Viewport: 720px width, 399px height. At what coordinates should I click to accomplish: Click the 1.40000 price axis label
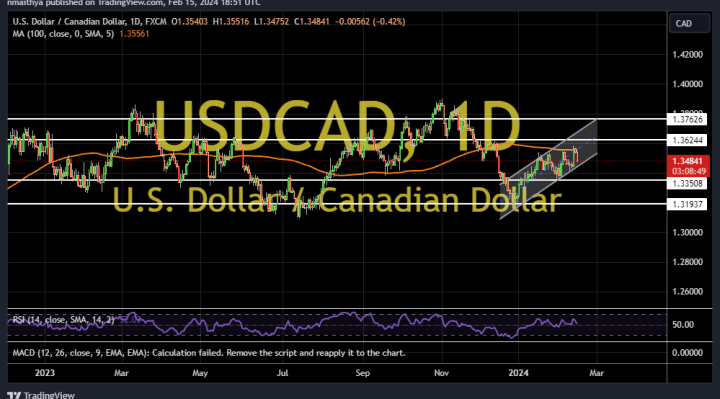pyautogui.click(x=687, y=84)
